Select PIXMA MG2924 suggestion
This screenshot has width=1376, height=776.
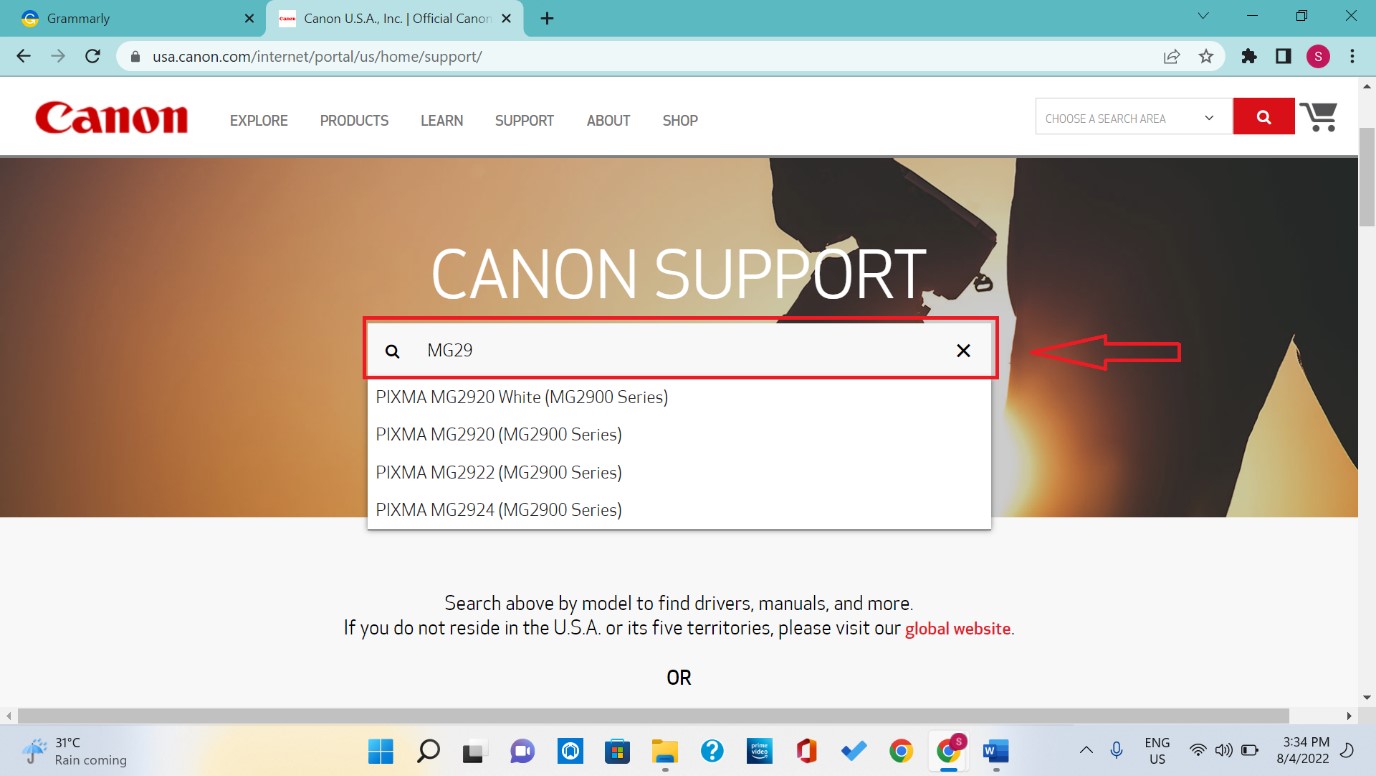coord(679,510)
